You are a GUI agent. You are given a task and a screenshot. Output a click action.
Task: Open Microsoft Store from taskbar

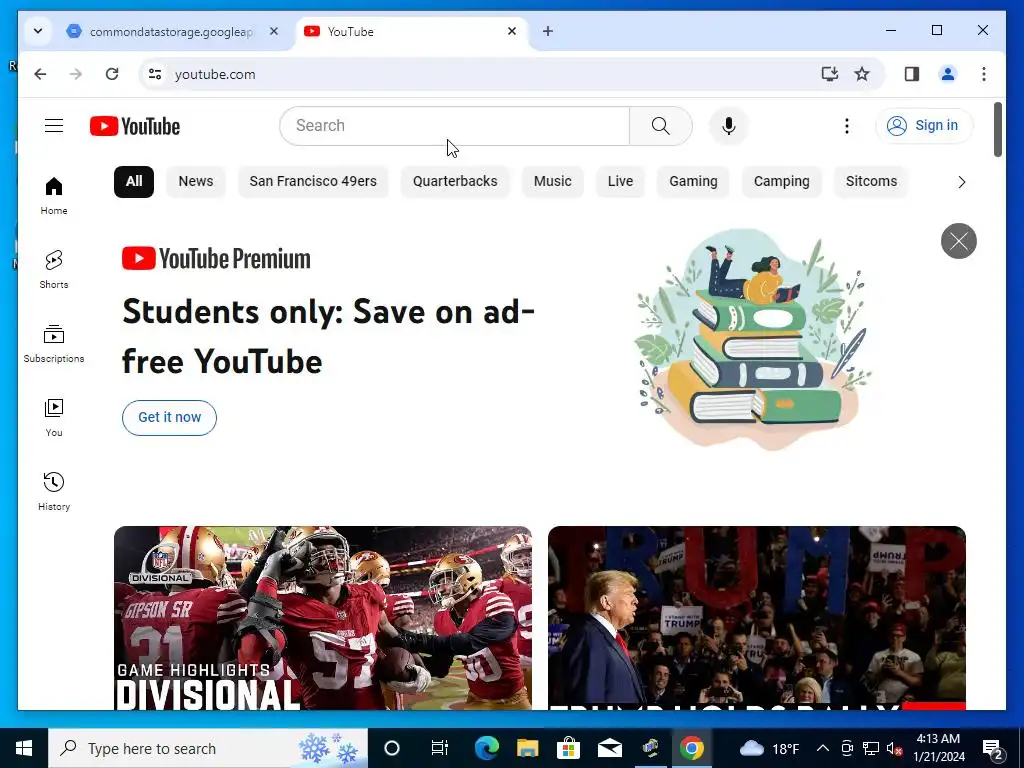[569, 748]
